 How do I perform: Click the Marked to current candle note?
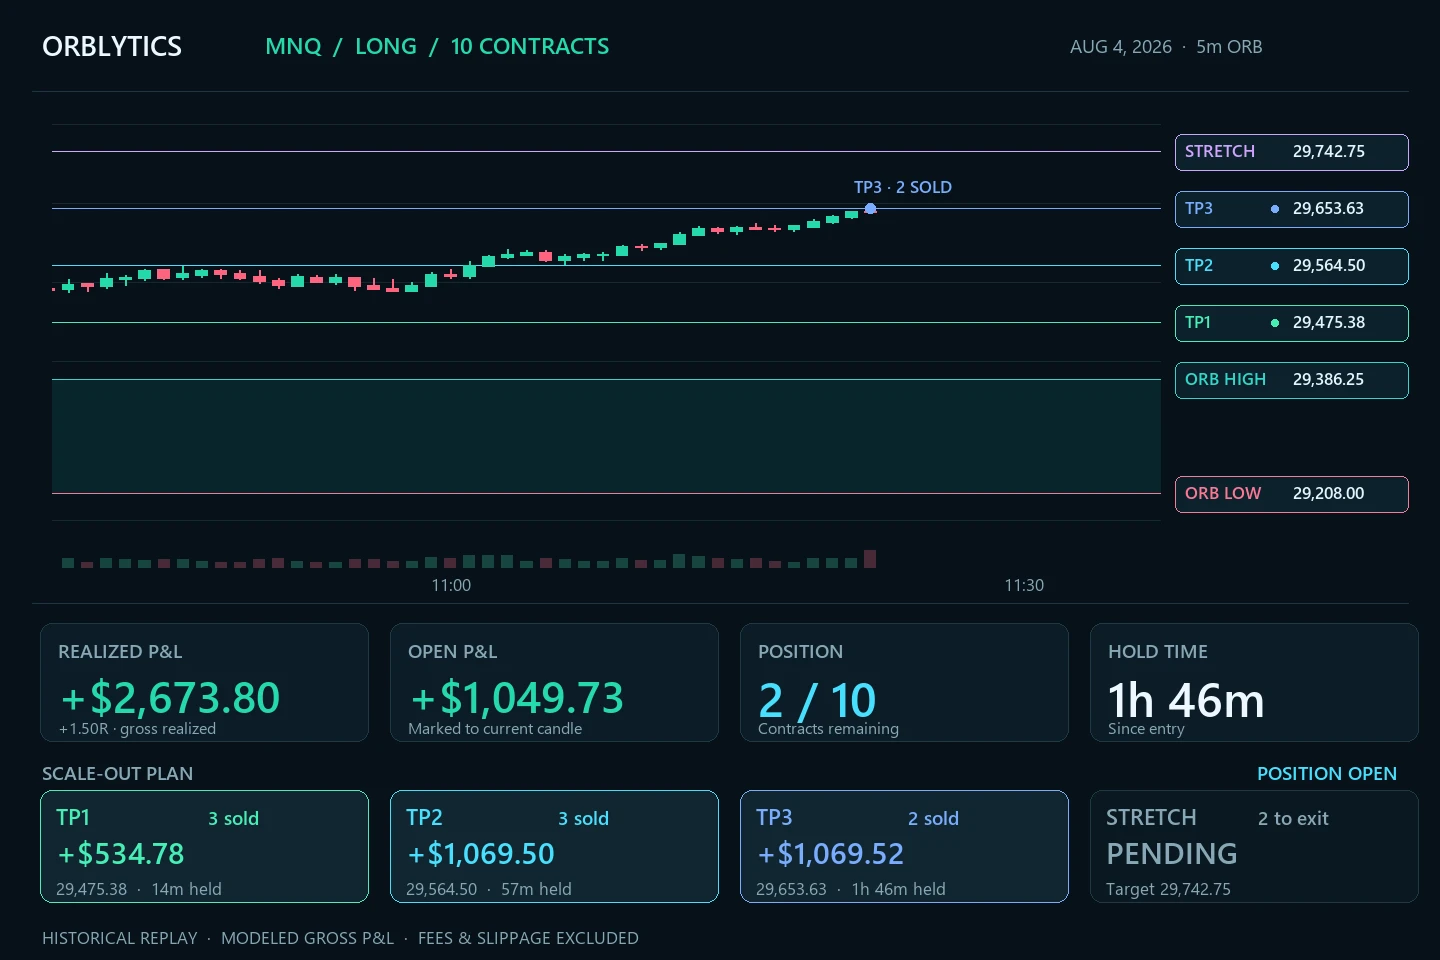click(x=495, y=729)
